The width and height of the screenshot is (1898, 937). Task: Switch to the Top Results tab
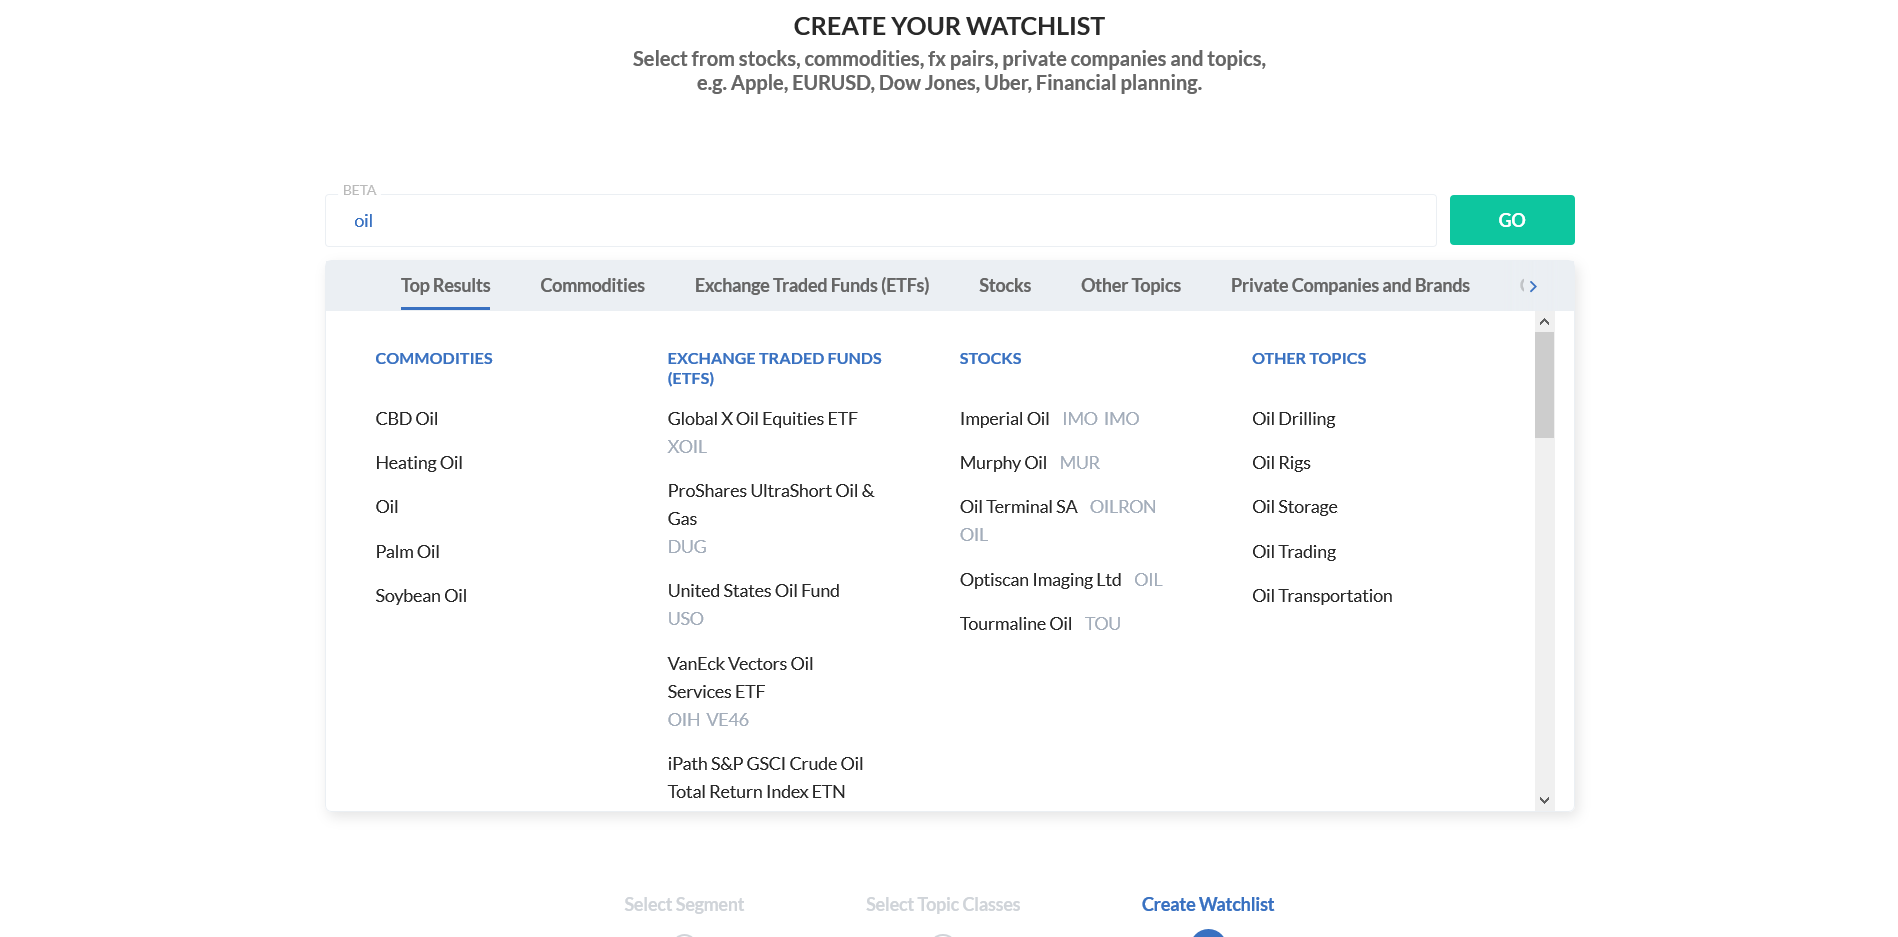[445, 286]
